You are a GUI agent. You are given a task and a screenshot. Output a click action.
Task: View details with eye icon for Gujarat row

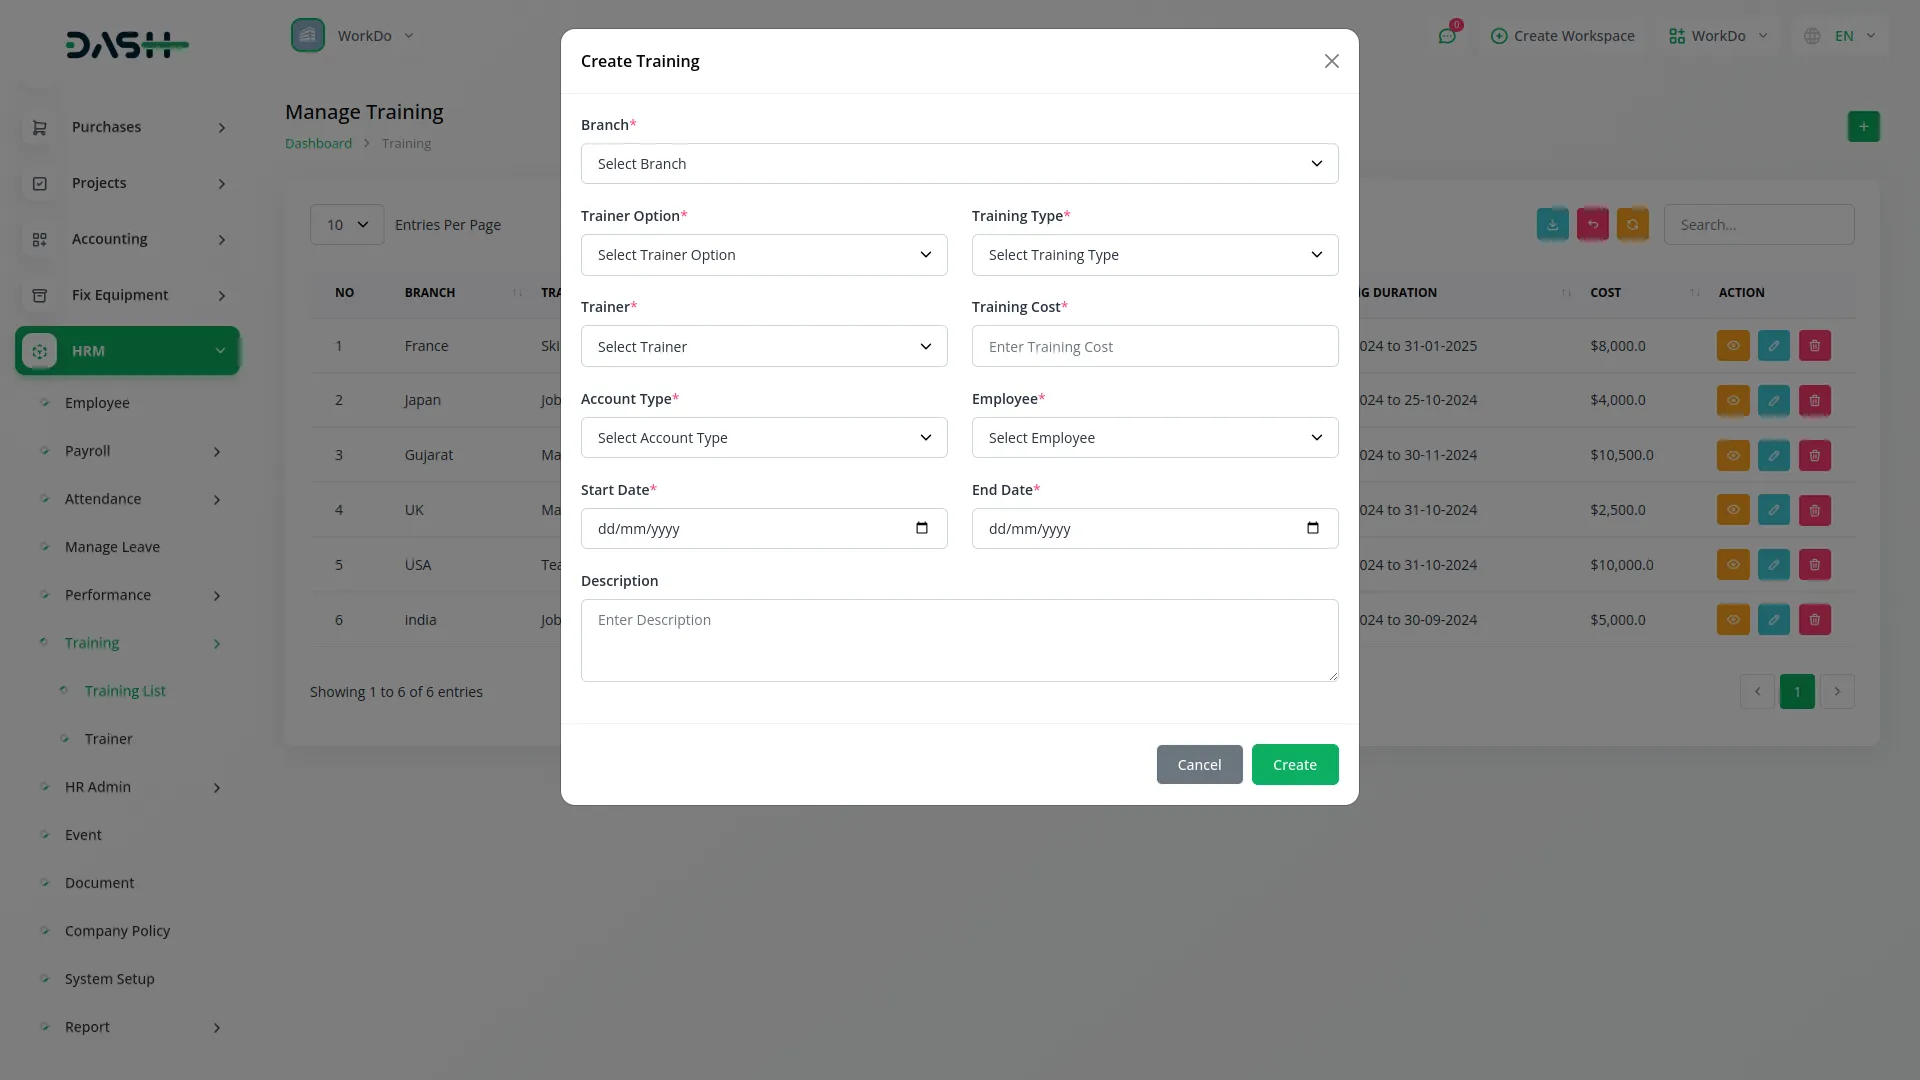(1732, 455)
